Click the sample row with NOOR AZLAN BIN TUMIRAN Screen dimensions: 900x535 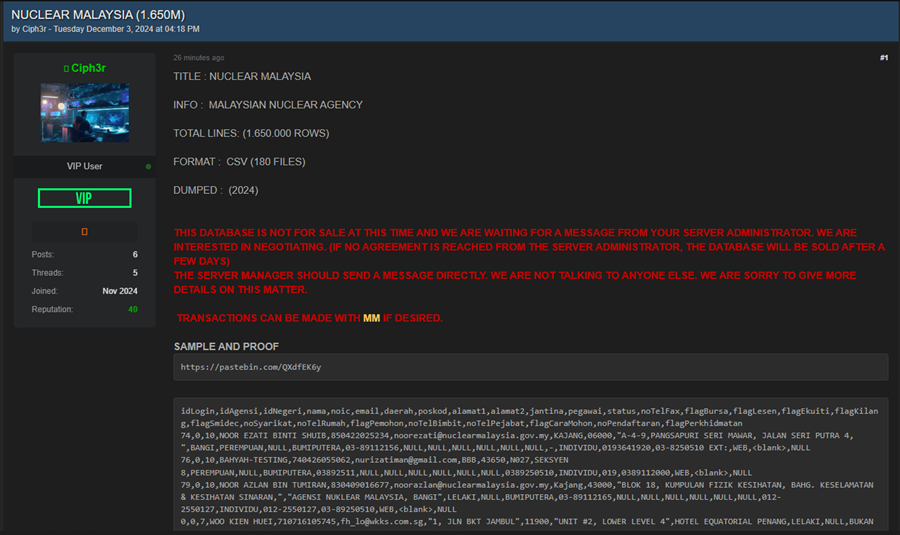[x=527, y=497]
